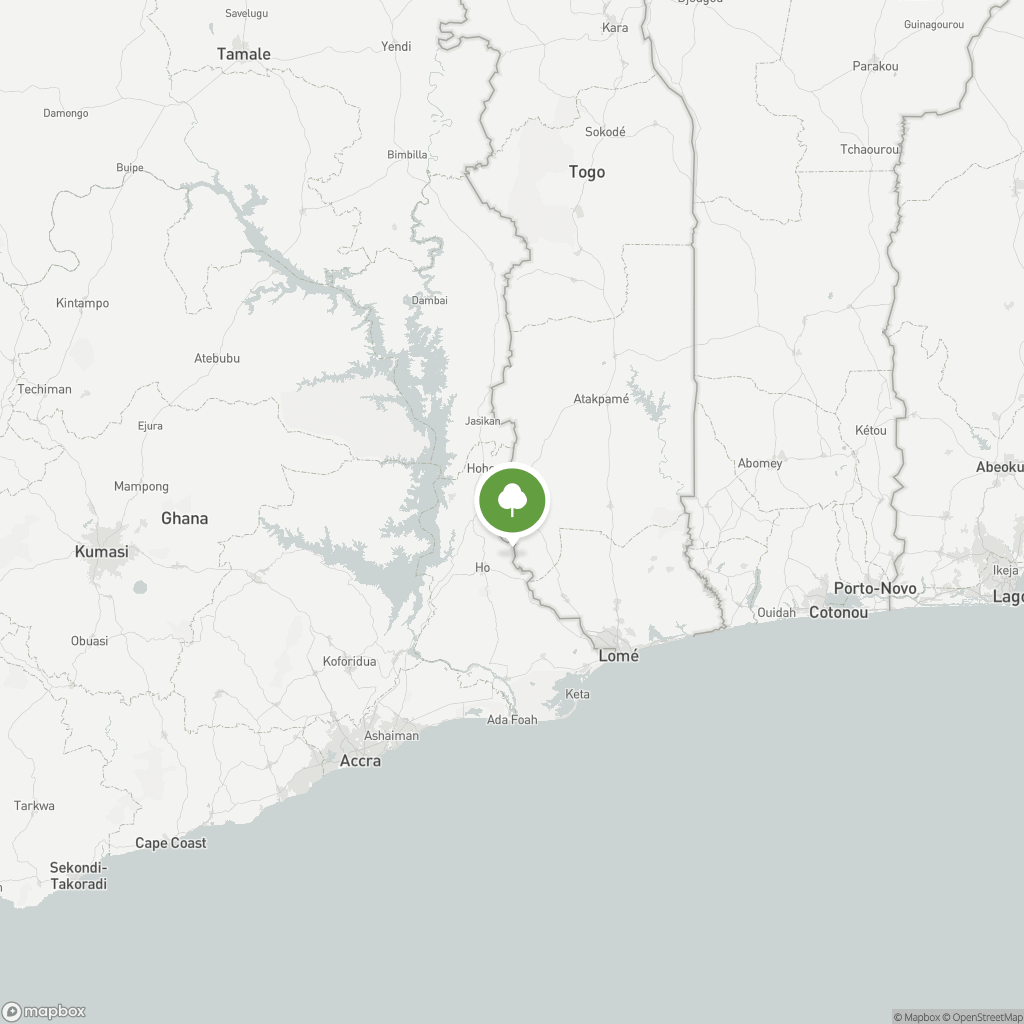This screenshot has height=1024, width=1024.
Task: Select the Porto-Novo city label
Action: pyautogui.click(x=874, y=588)
